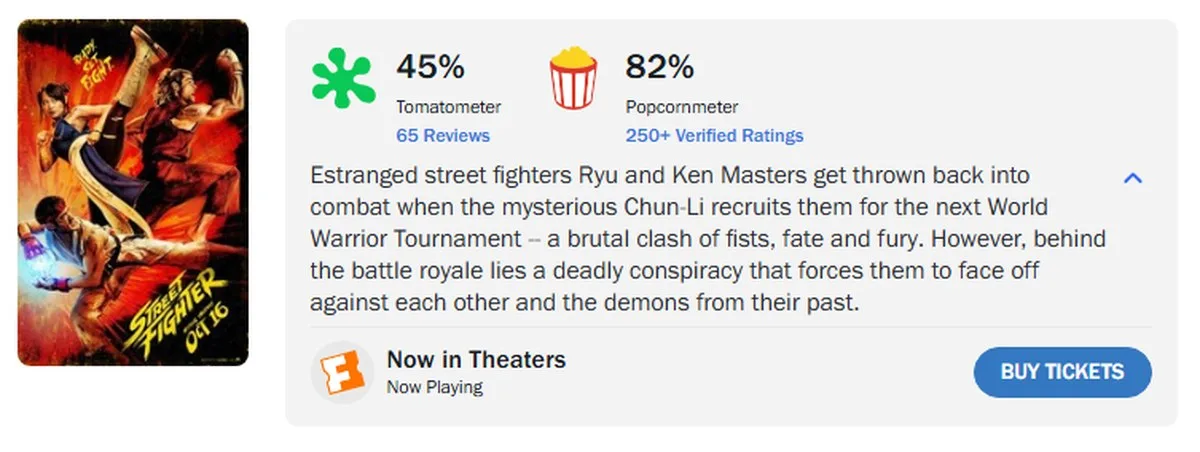Open the 65 Reviews link

pos(443,135)
